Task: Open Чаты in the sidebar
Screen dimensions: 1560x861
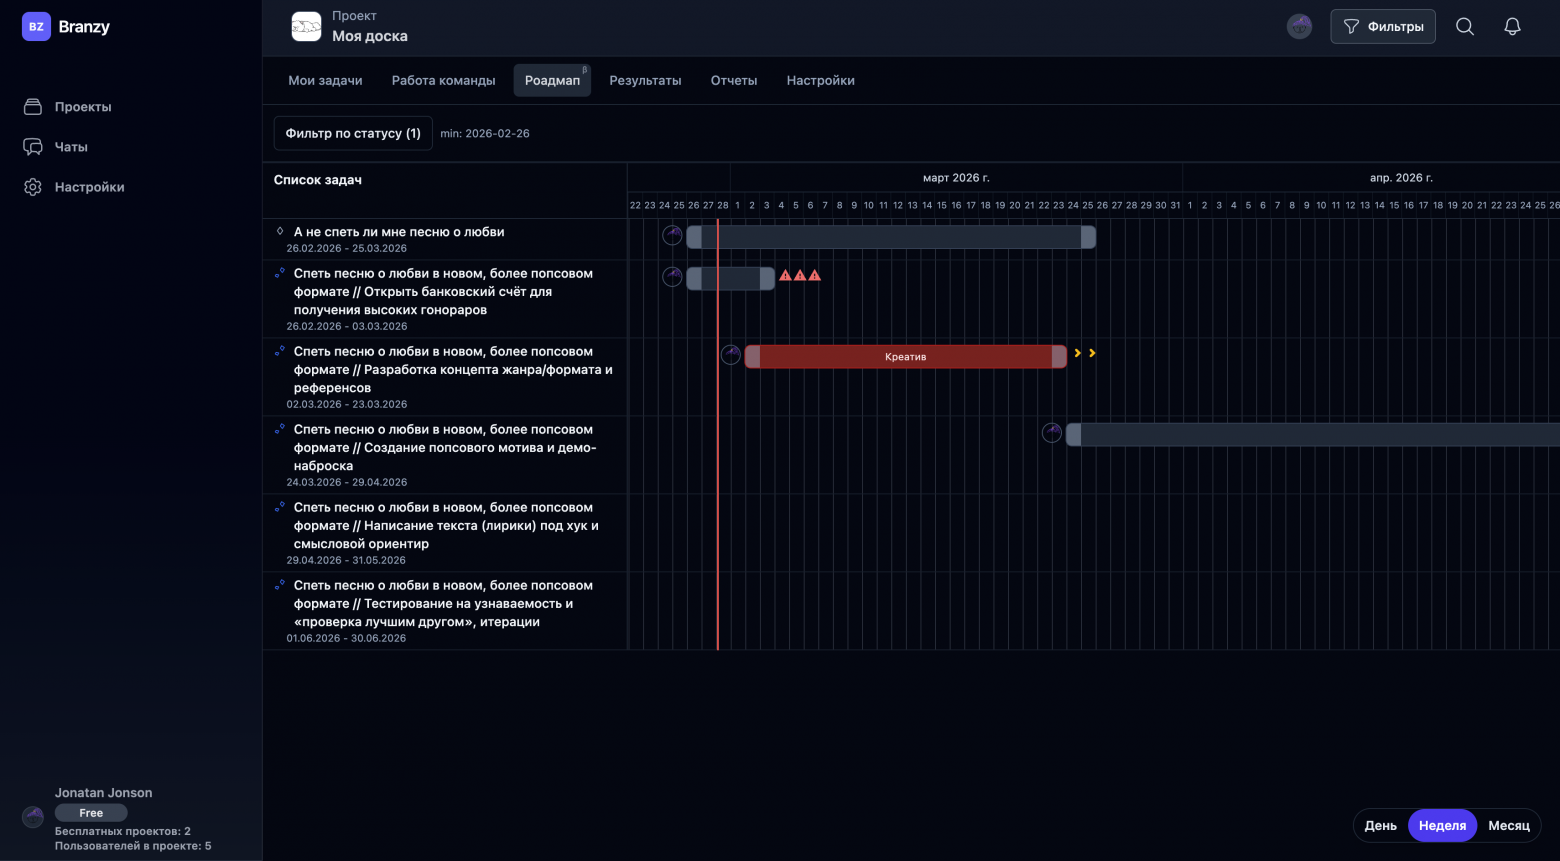Action: (x=70, y=147)
